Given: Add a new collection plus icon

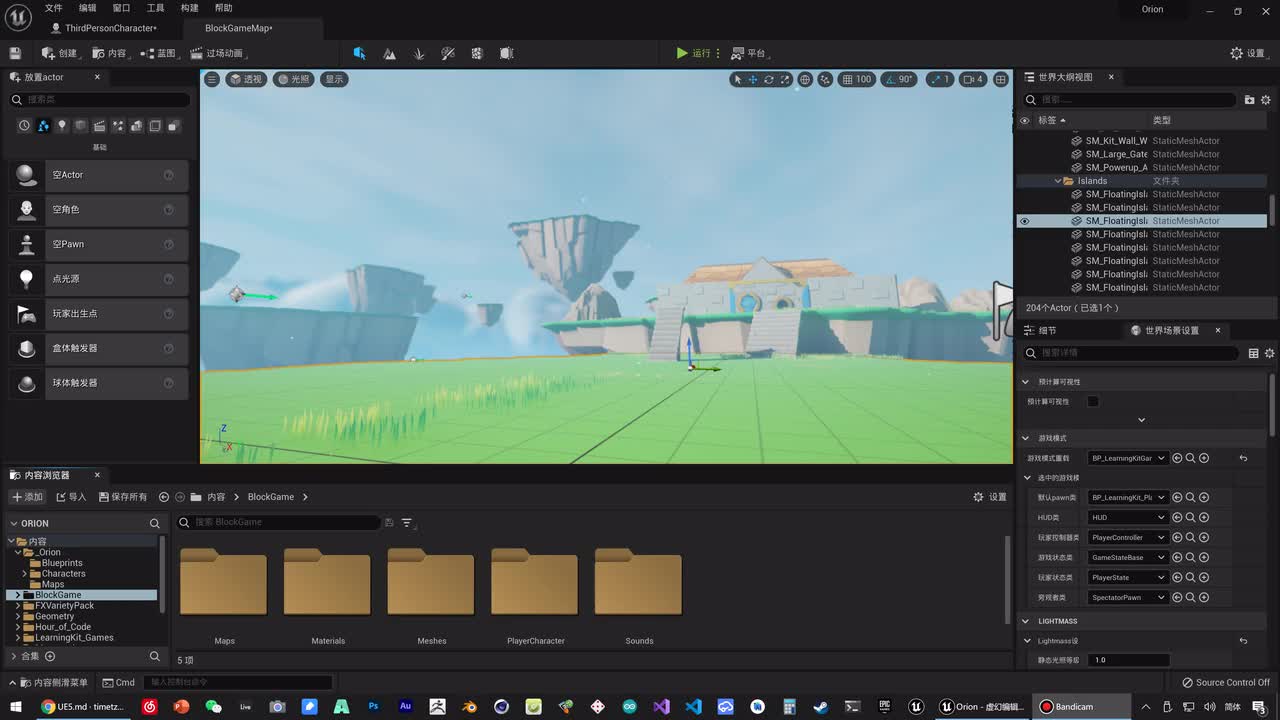Looking at the screenshot, I should coord(50,656).
